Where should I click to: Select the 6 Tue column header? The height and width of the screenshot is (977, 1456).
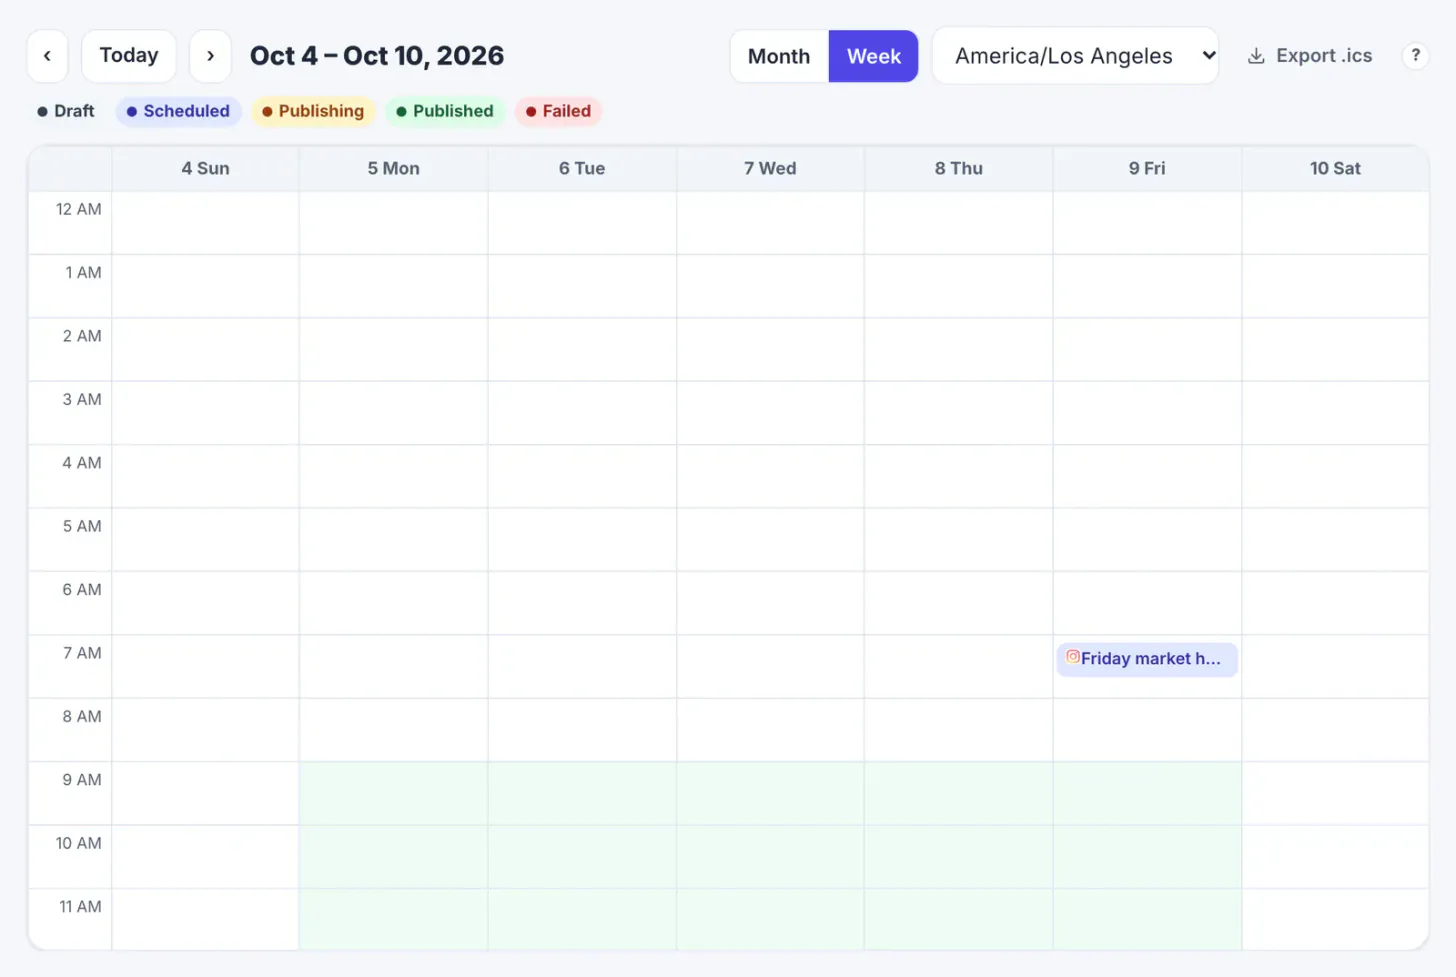pos(582,169)
